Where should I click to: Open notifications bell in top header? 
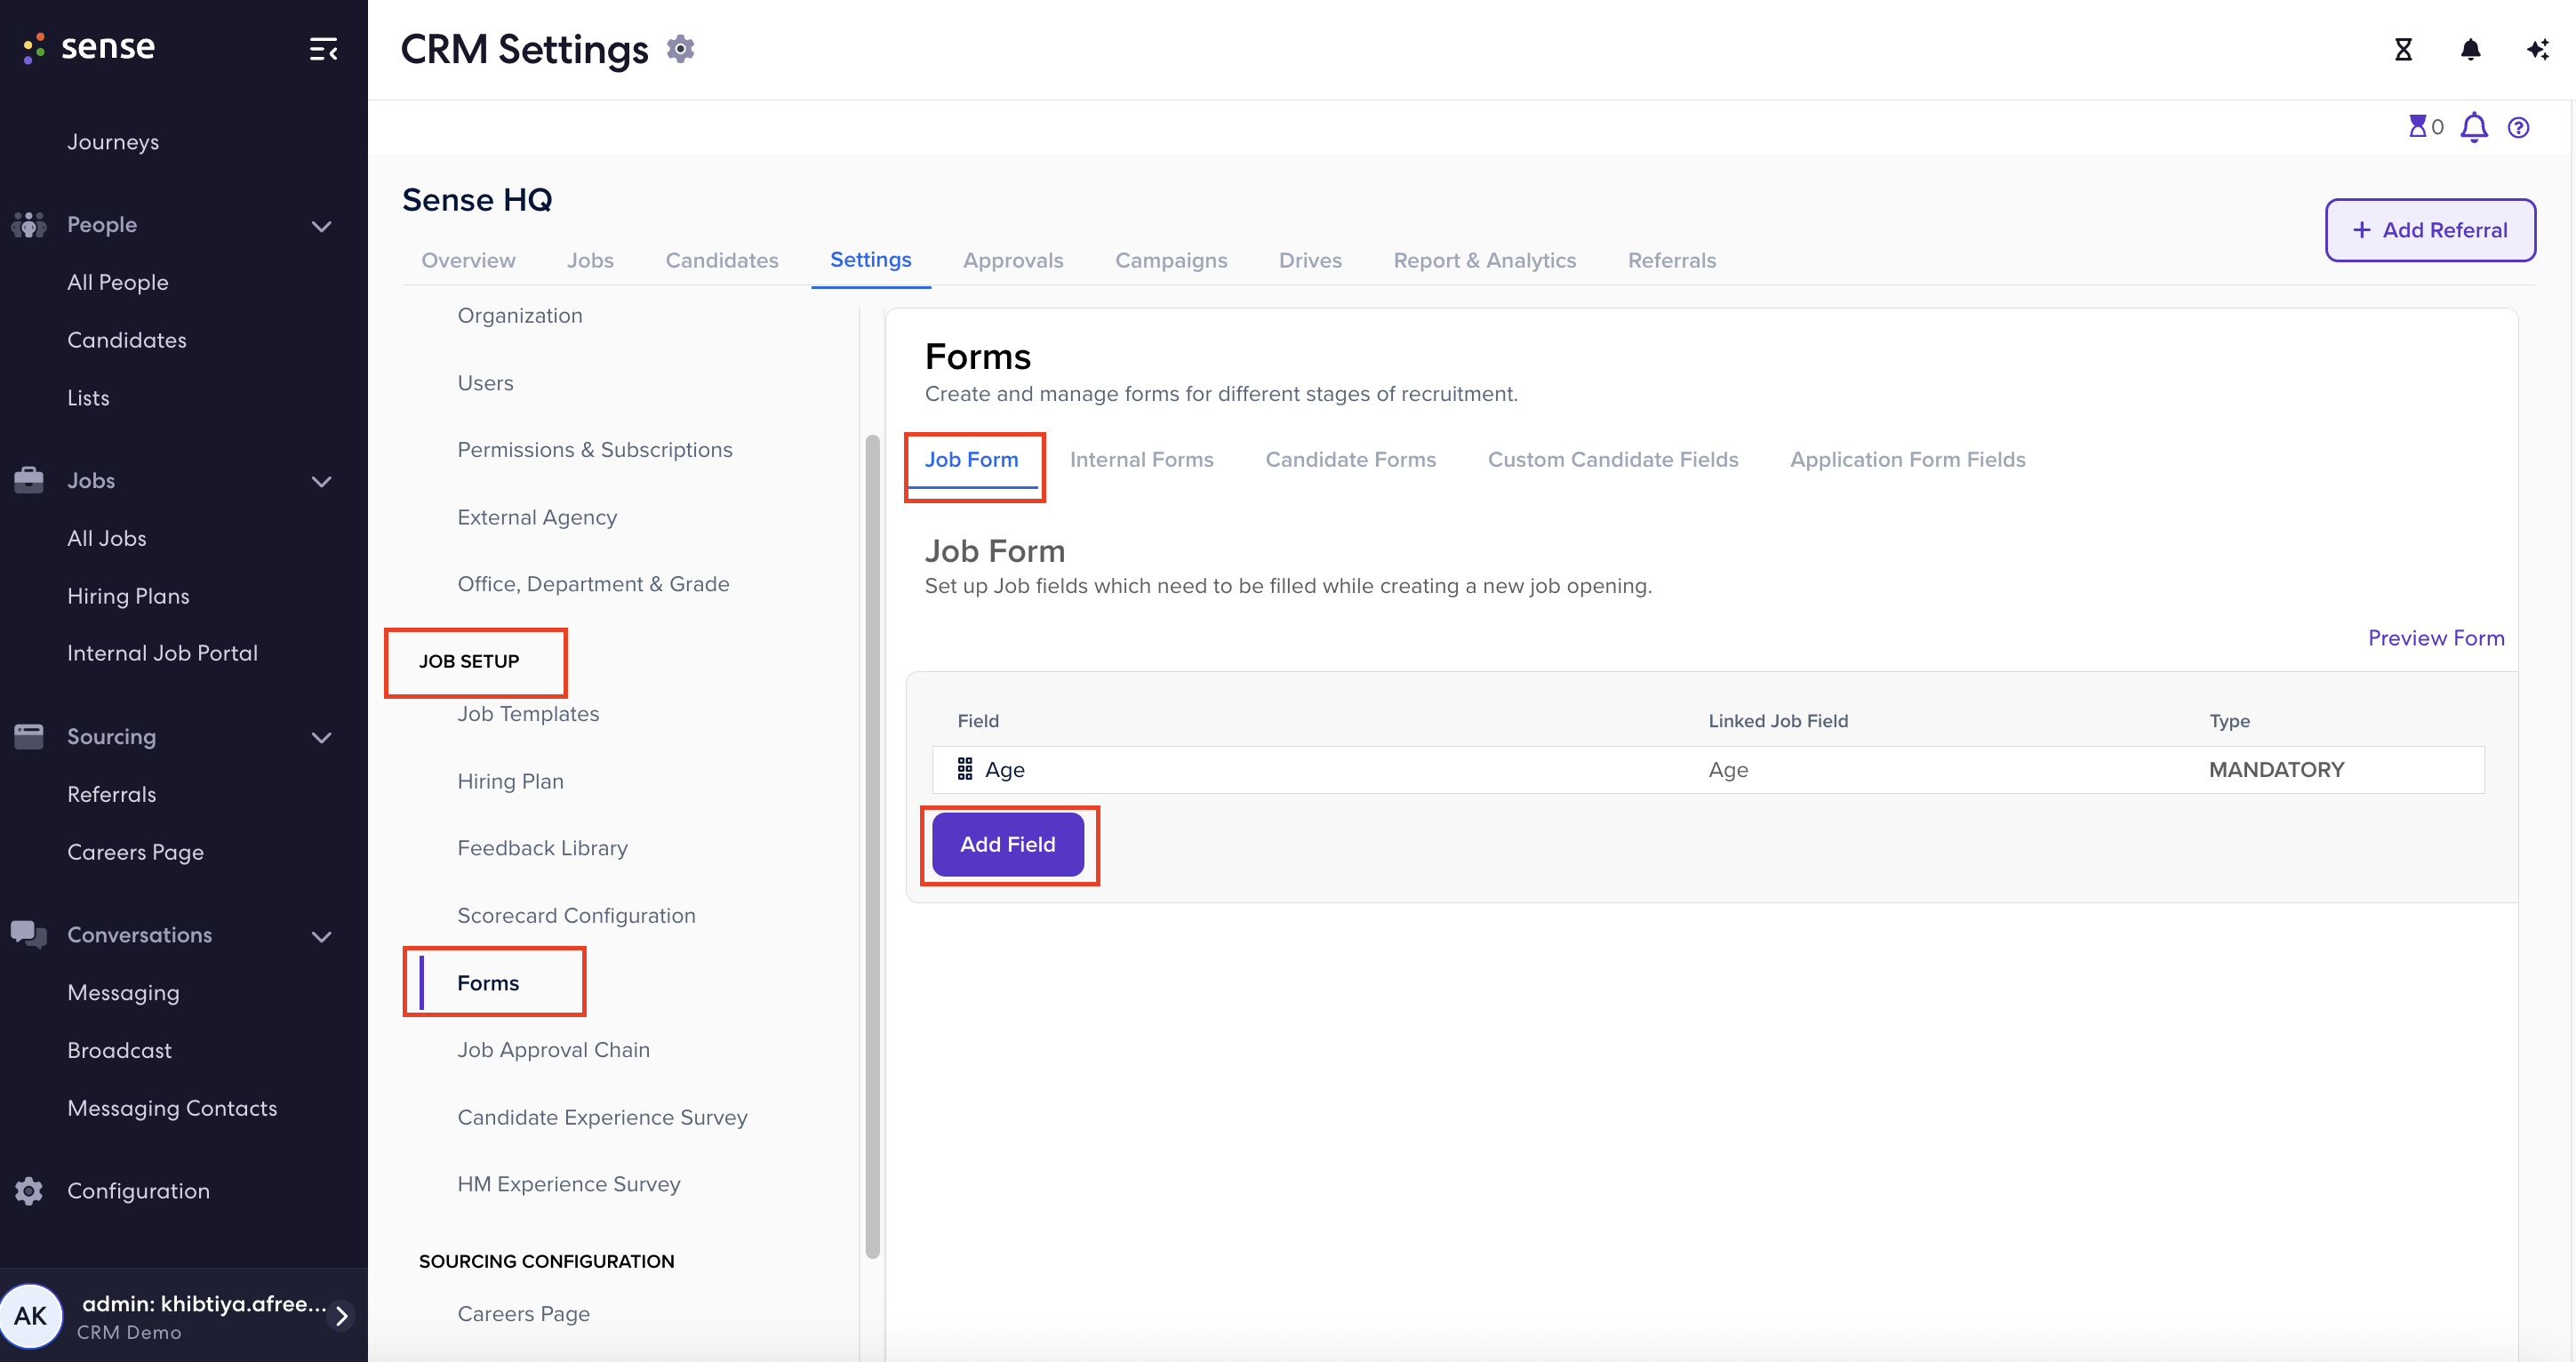pos(2470,49)
